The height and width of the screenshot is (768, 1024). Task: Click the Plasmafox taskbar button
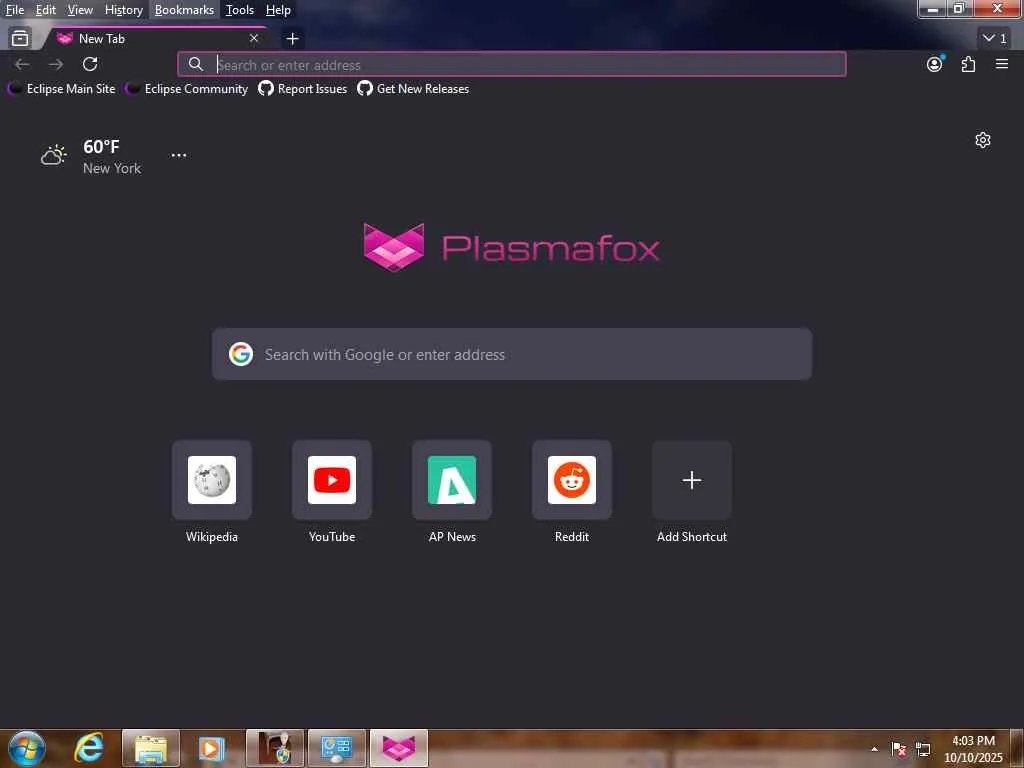(x=398, y=748)
